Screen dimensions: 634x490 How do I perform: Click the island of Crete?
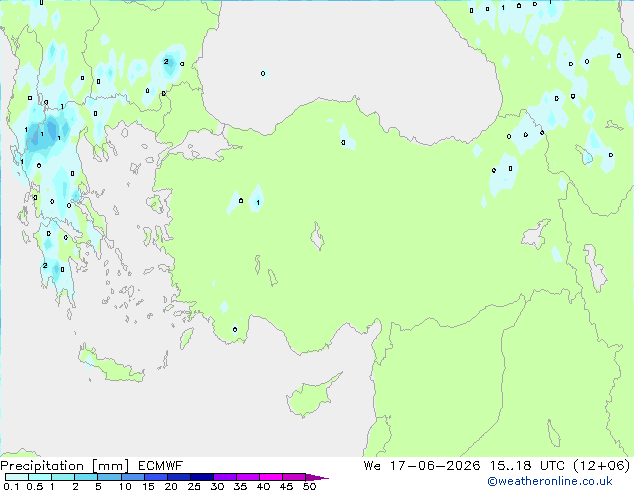pos(111,366)
